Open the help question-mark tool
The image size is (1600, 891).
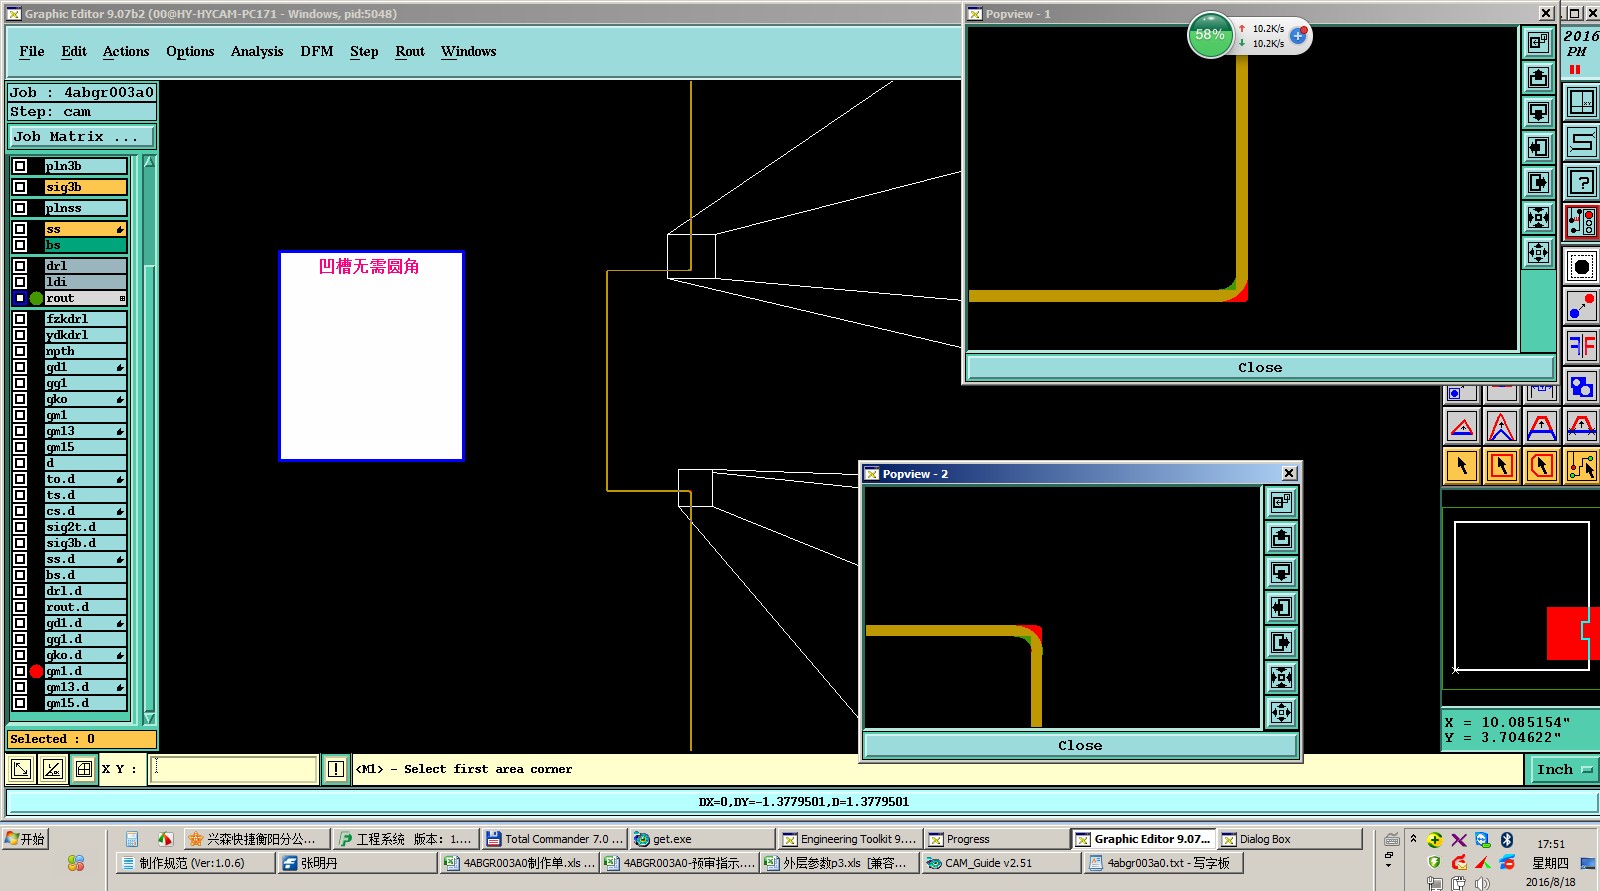pyautogui.click(x=1582, y=182)
